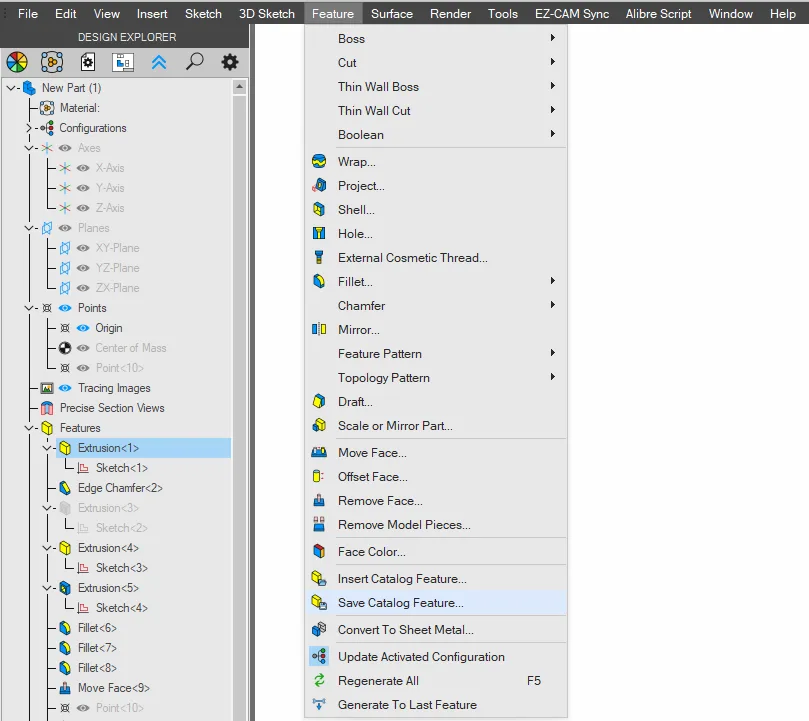Toggle visibility of the Points group
Image resolution: width=809 pixels, height=721 pixels.
(x=64, y=308)
